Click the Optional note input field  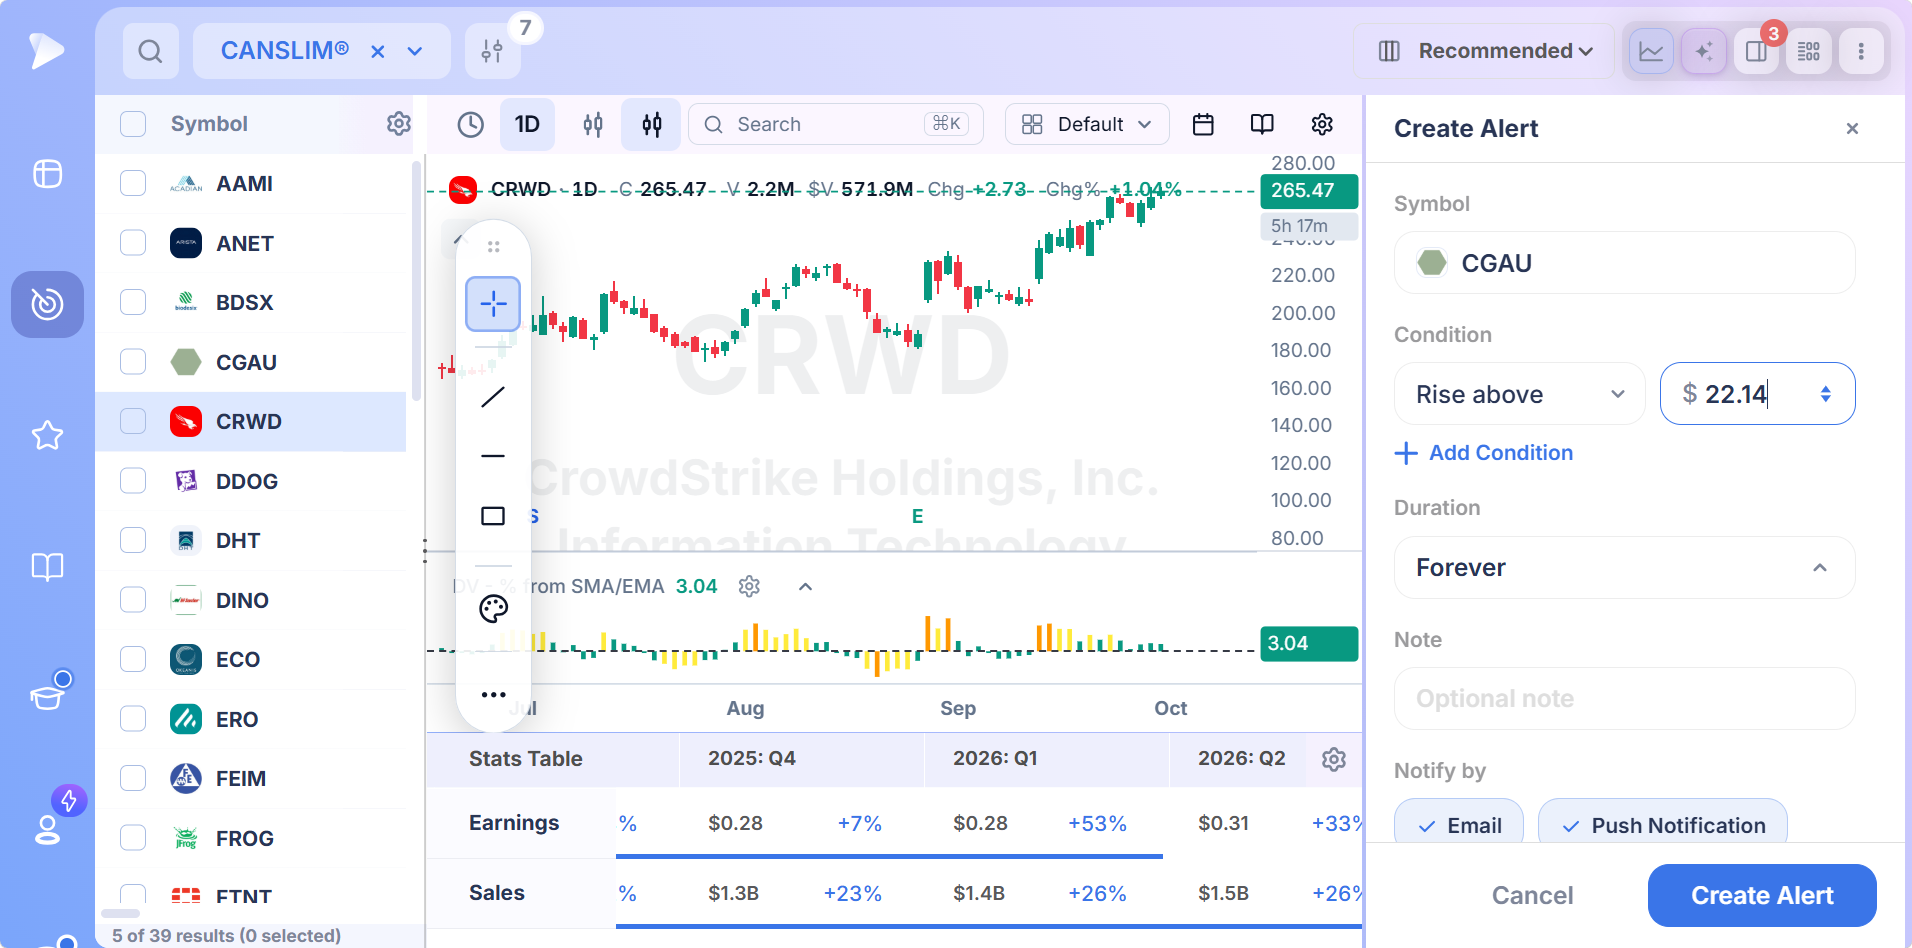click(x=1624, y=699)
